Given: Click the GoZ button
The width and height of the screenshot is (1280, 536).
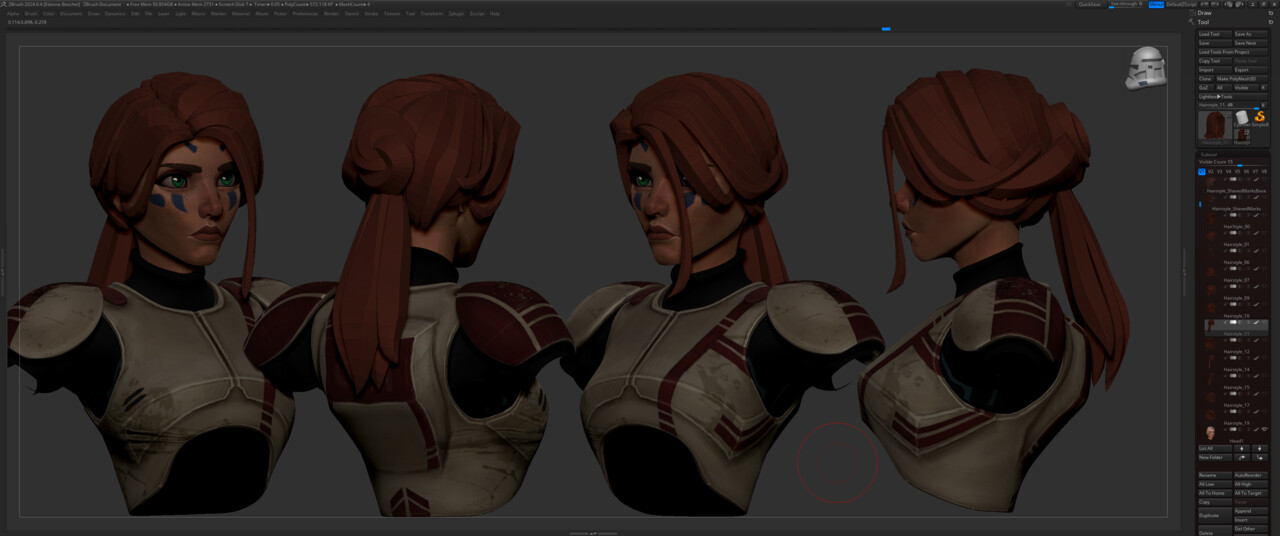Looking at the screenshot, I should pyautogui.click(x=1205, y=87).
